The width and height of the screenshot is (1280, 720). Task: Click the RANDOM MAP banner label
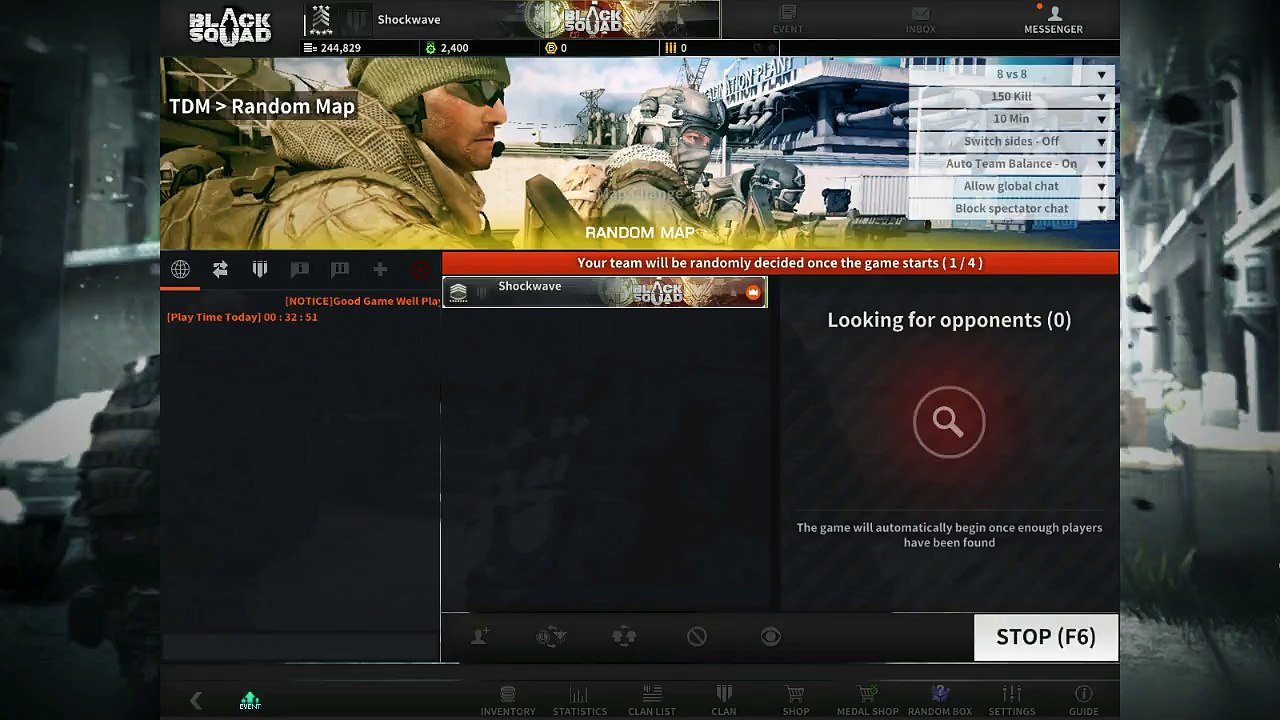click(x=640, y=233)
